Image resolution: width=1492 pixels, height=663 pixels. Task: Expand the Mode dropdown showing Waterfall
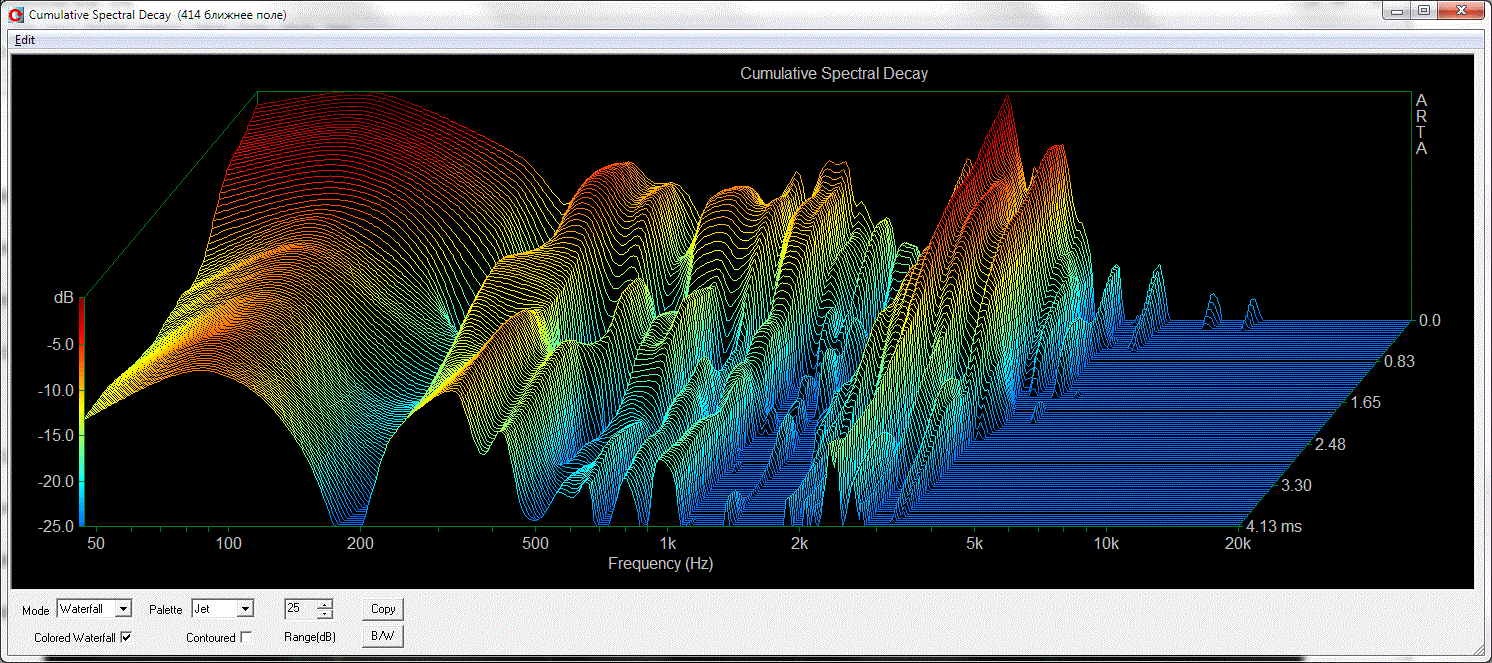[x=123, y=608]
